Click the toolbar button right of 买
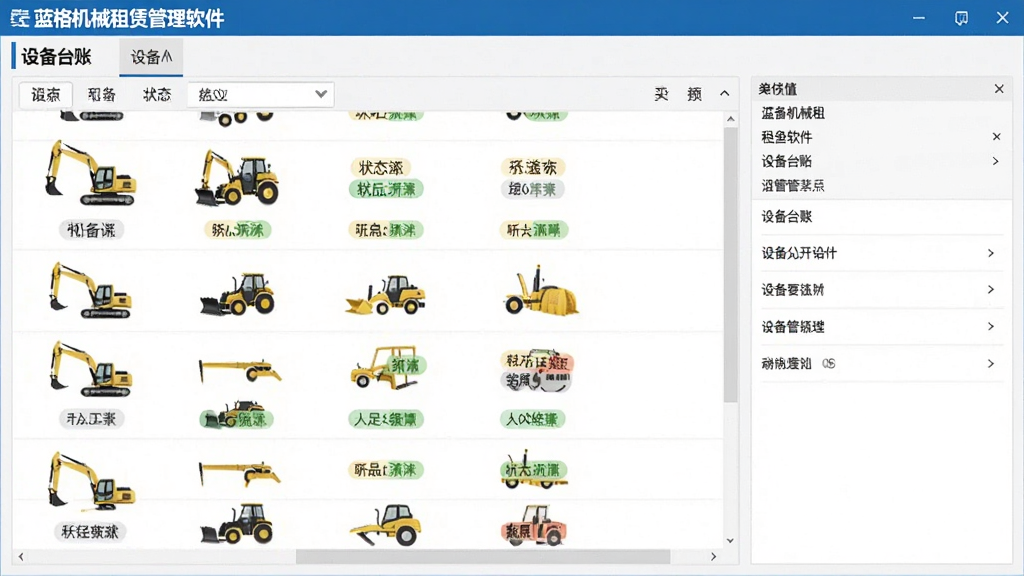Viewport: 1024px width, 576px height. pos(694,95)
